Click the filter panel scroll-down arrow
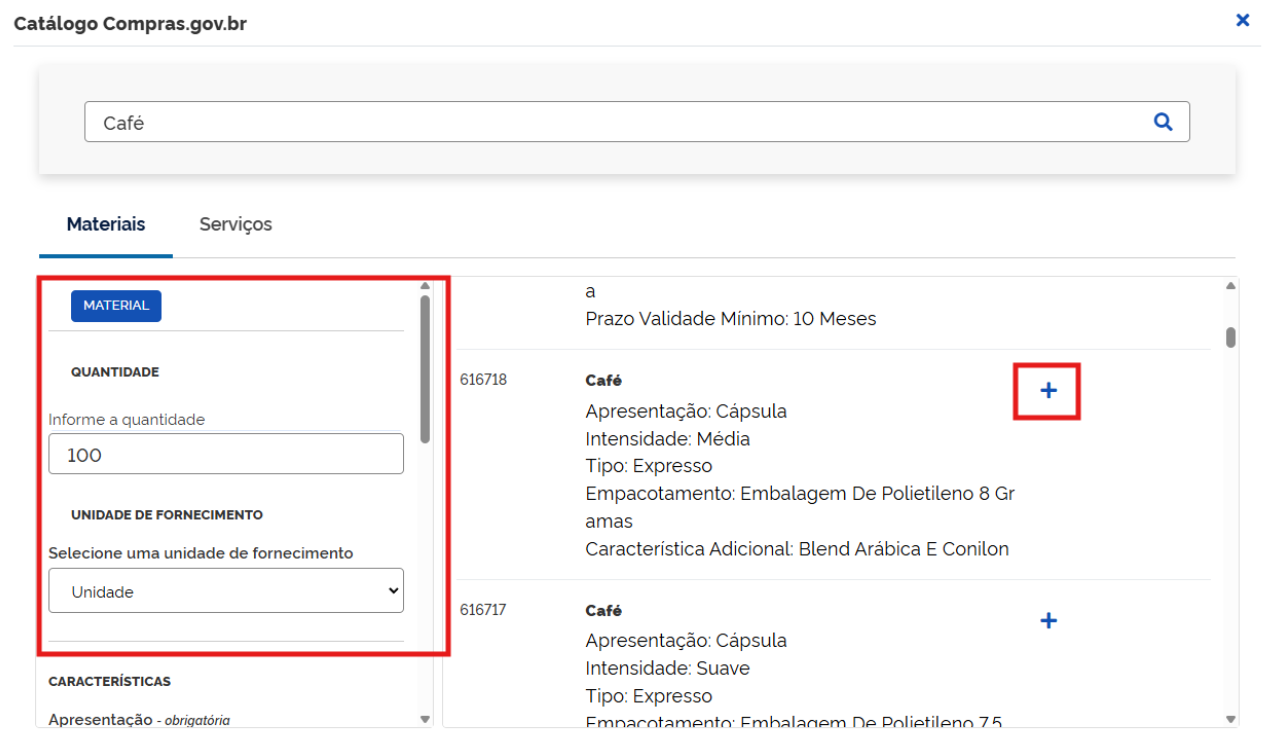Viewport: 1278px width, 733px height. point(425,718)
